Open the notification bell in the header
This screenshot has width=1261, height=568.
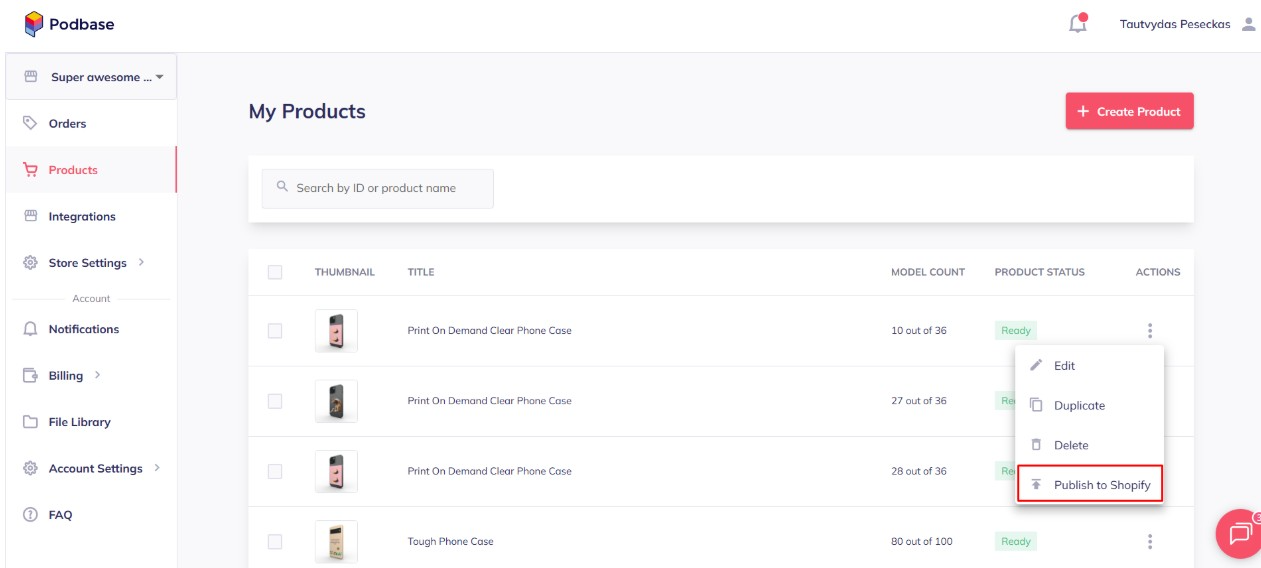click(x=1078, y=23)
